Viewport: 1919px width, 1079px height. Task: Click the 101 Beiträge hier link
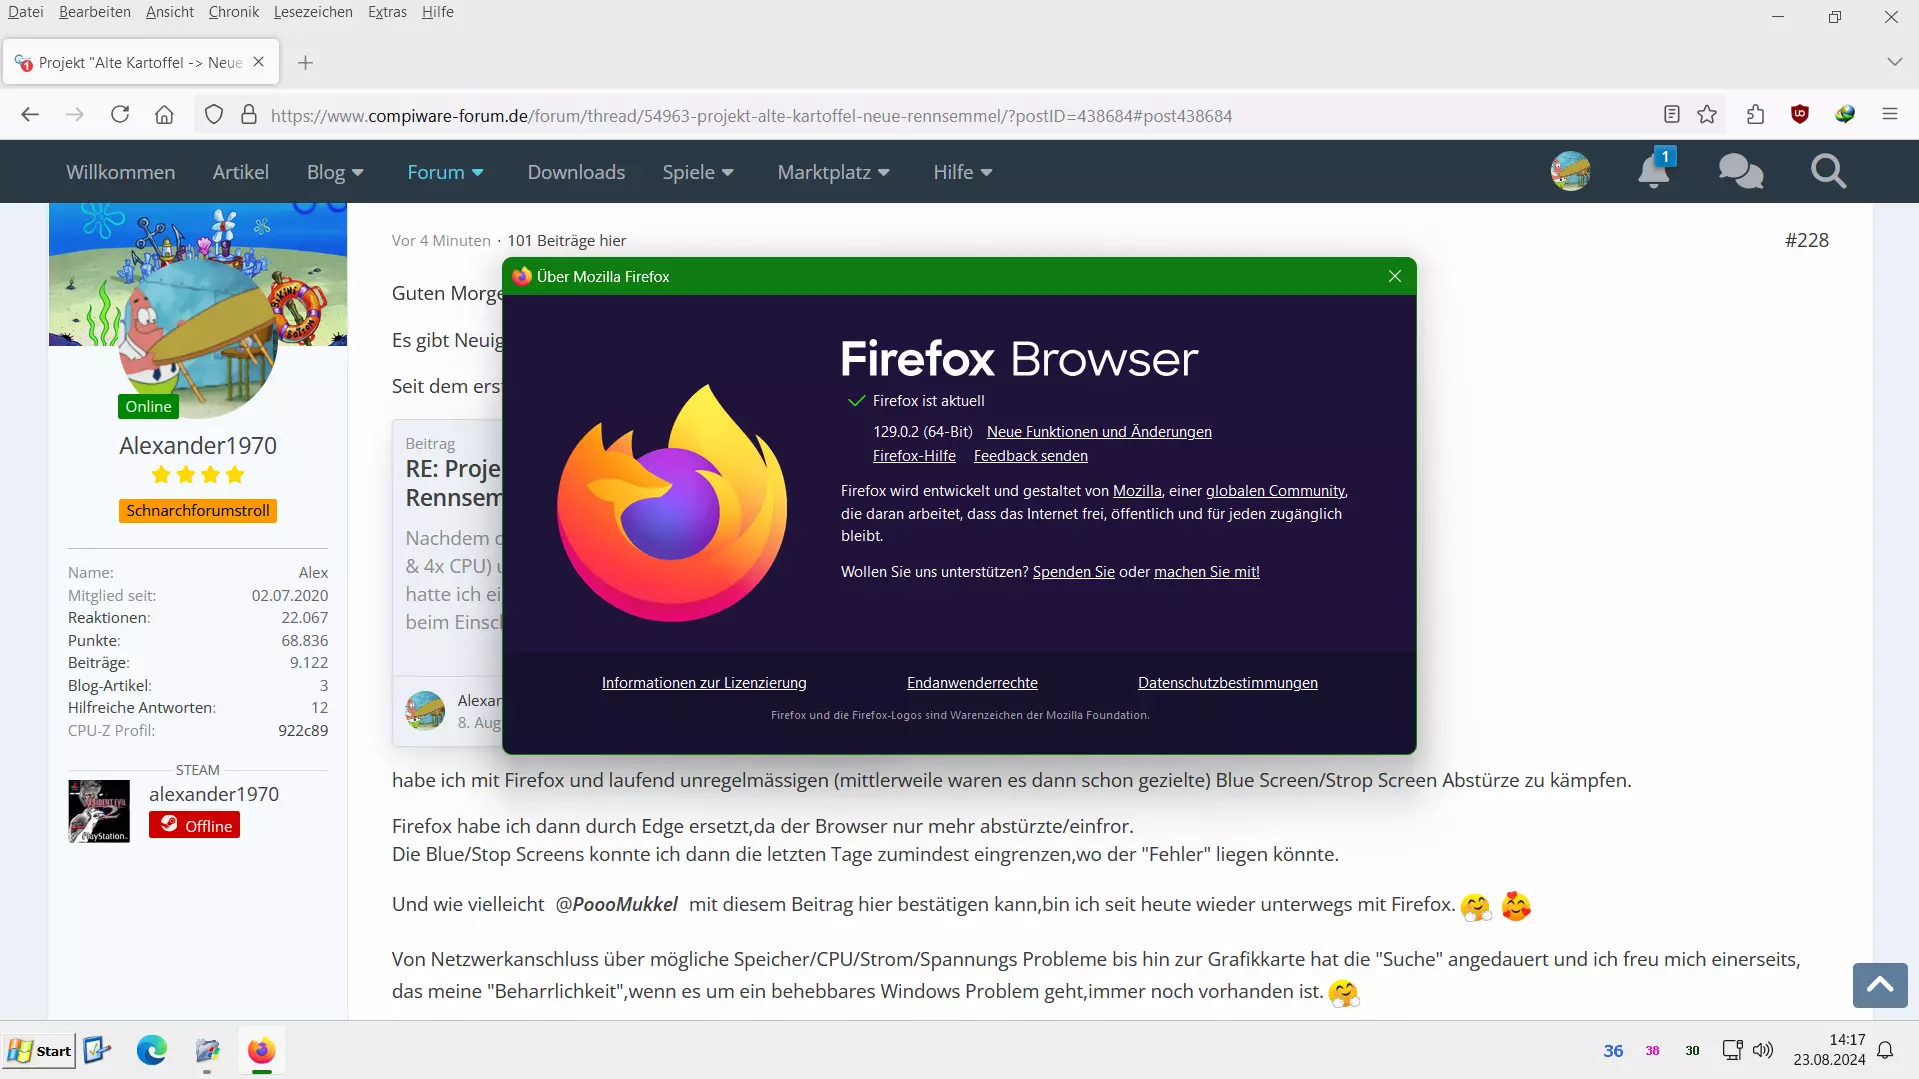point(567,241)
